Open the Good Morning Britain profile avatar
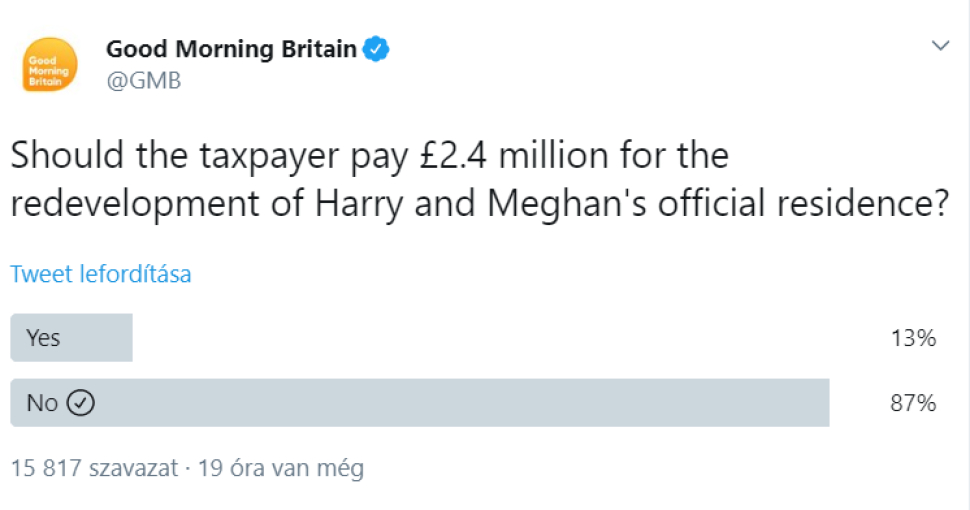970x510 pixels. (50, 65)
